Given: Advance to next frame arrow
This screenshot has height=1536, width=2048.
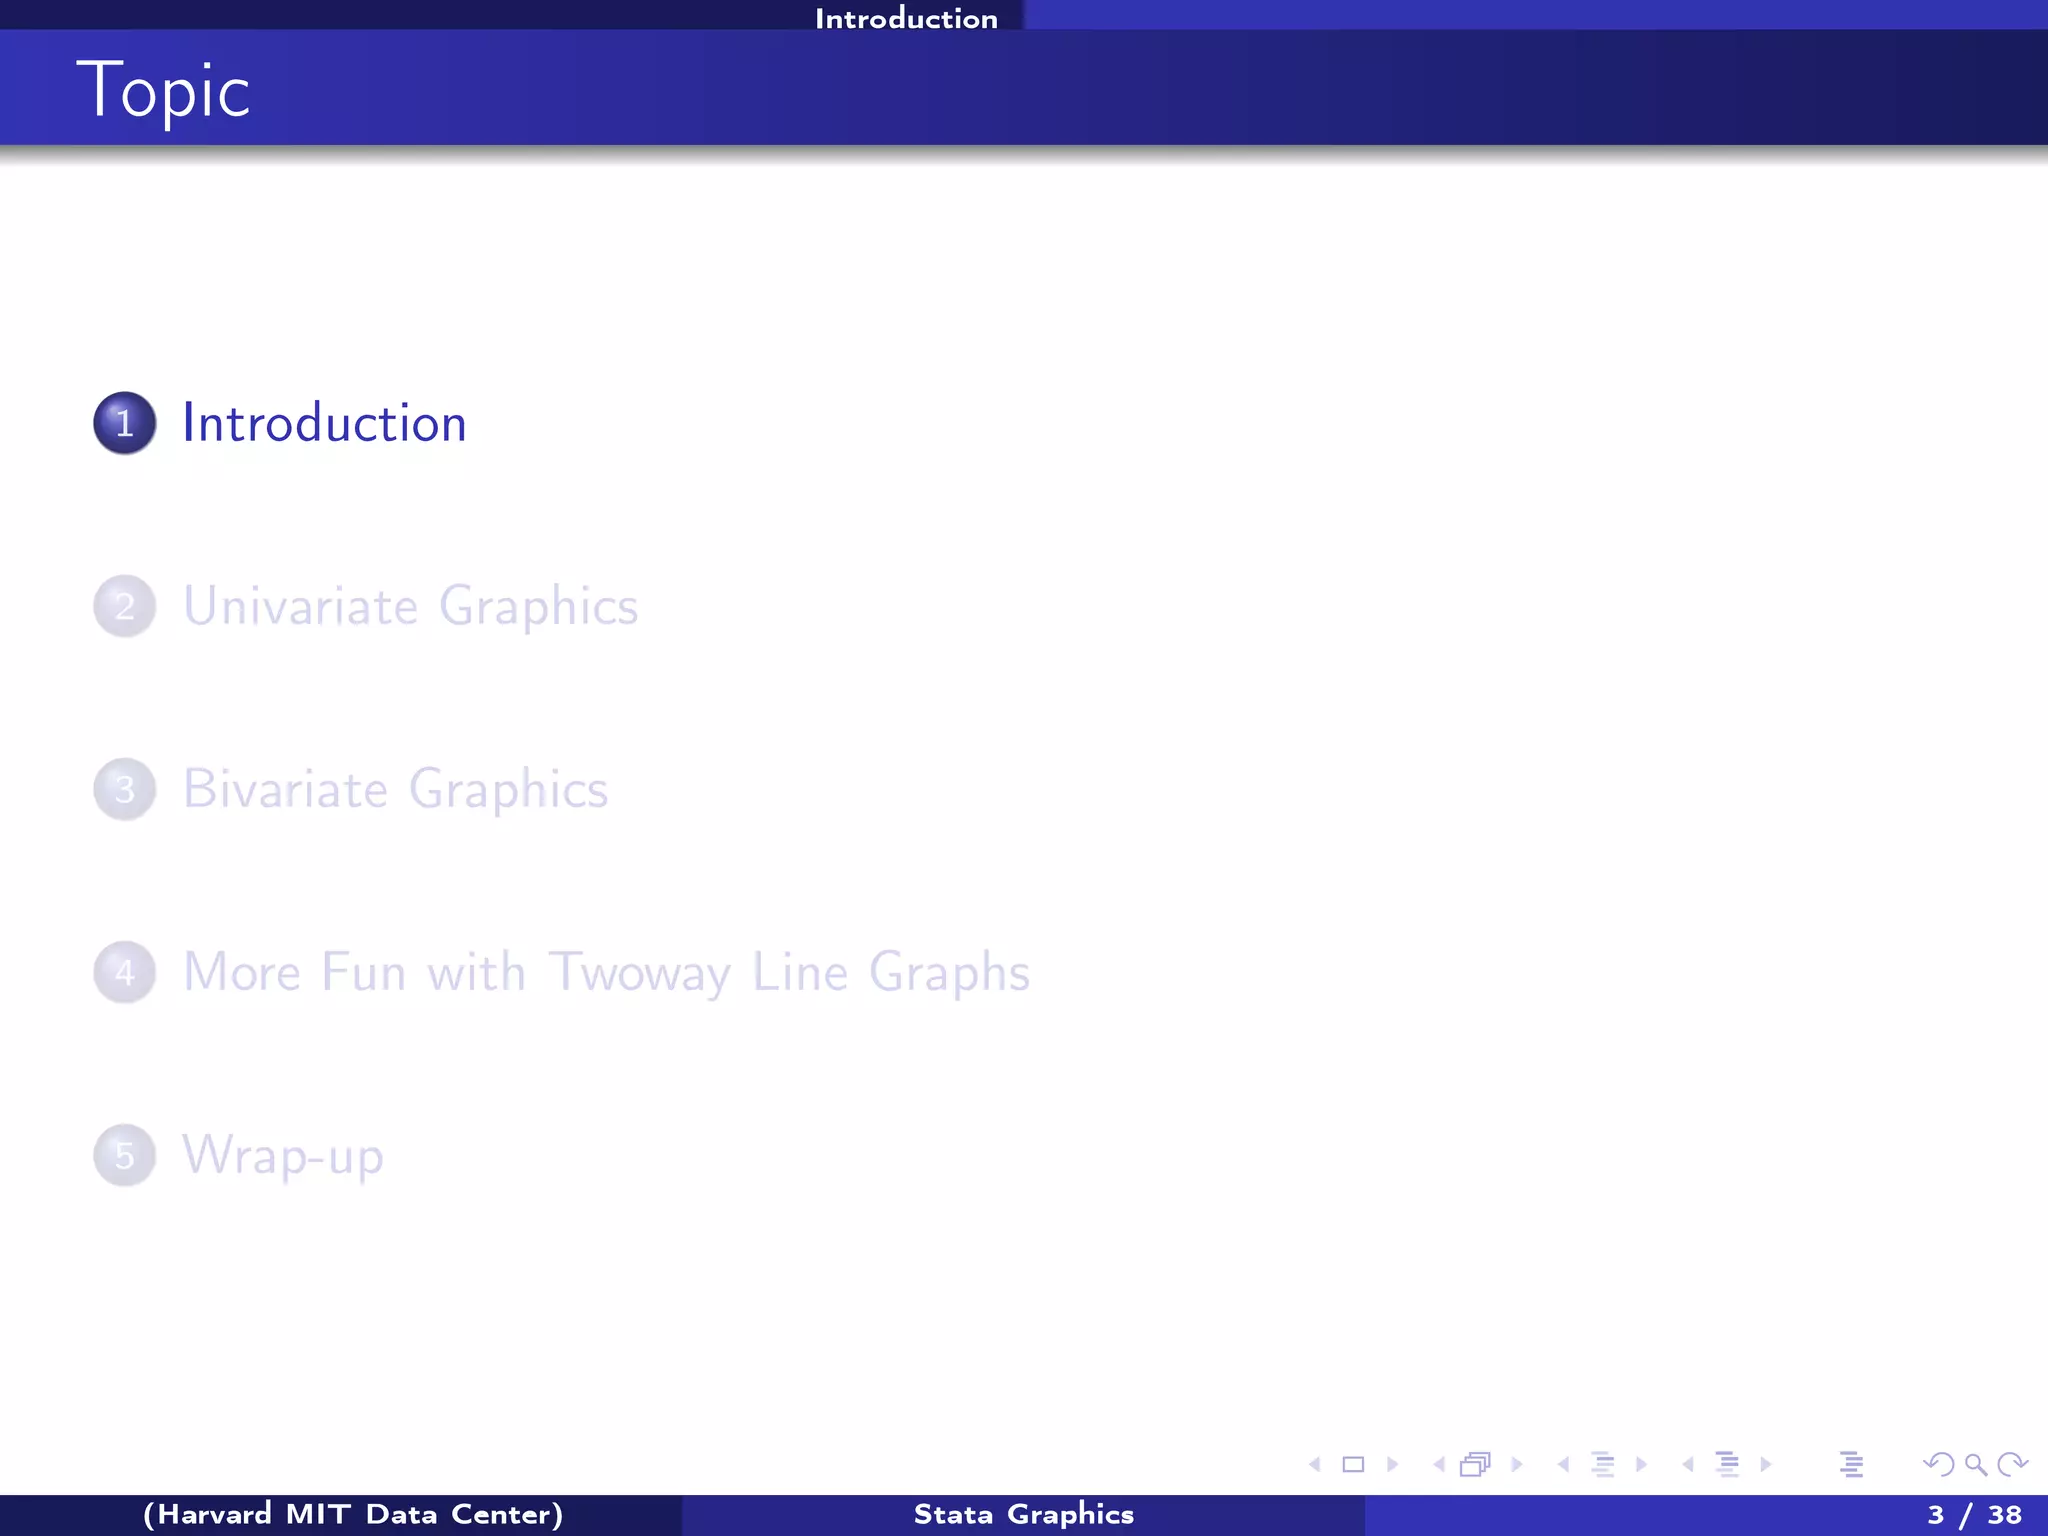Looking at the screenshot, I should 1517,1464.
